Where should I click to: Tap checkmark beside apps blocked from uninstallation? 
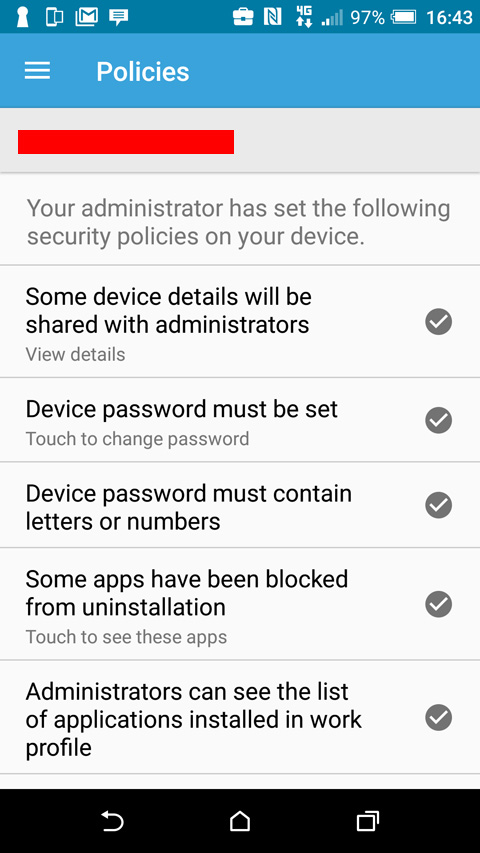439,604
